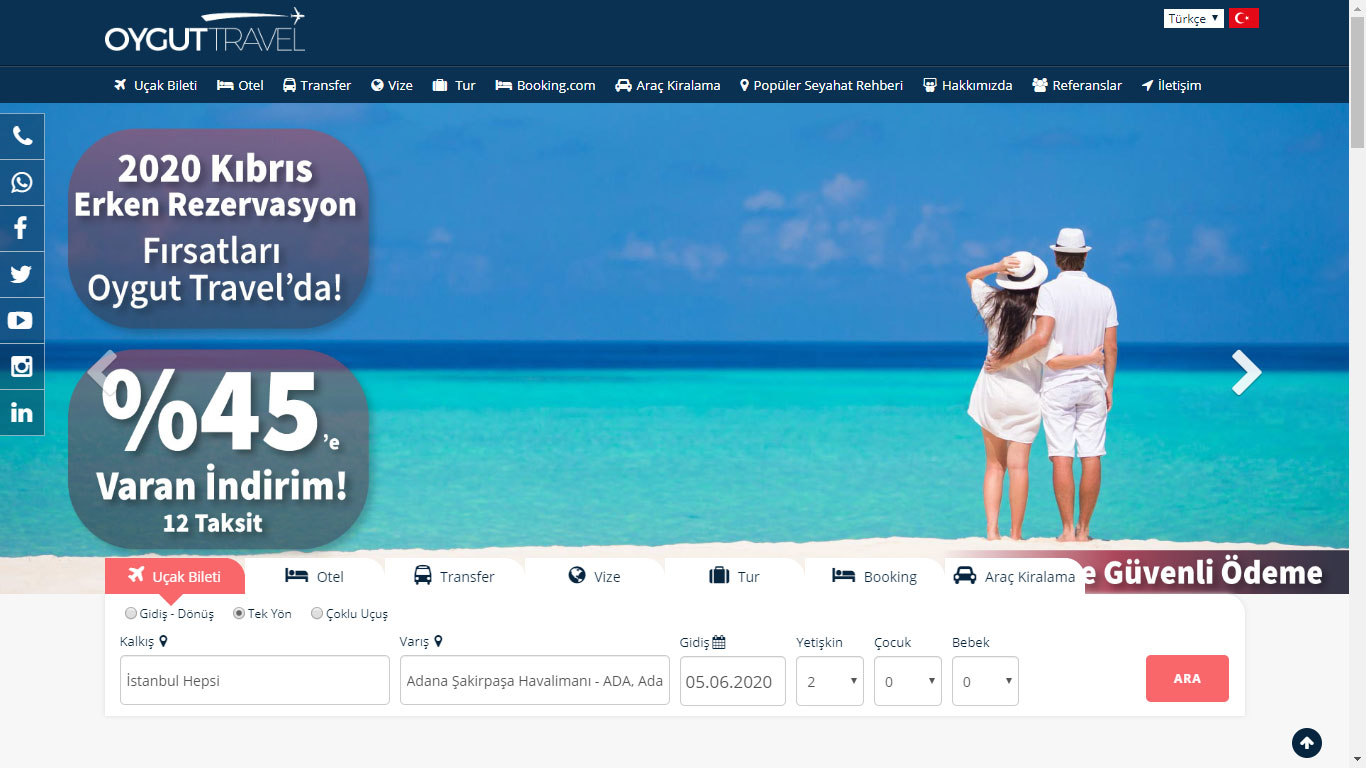Open the LinkedIn sidebar icon
The width and height of the screenshot is (1366, 768).
click(x=22, y=413)
